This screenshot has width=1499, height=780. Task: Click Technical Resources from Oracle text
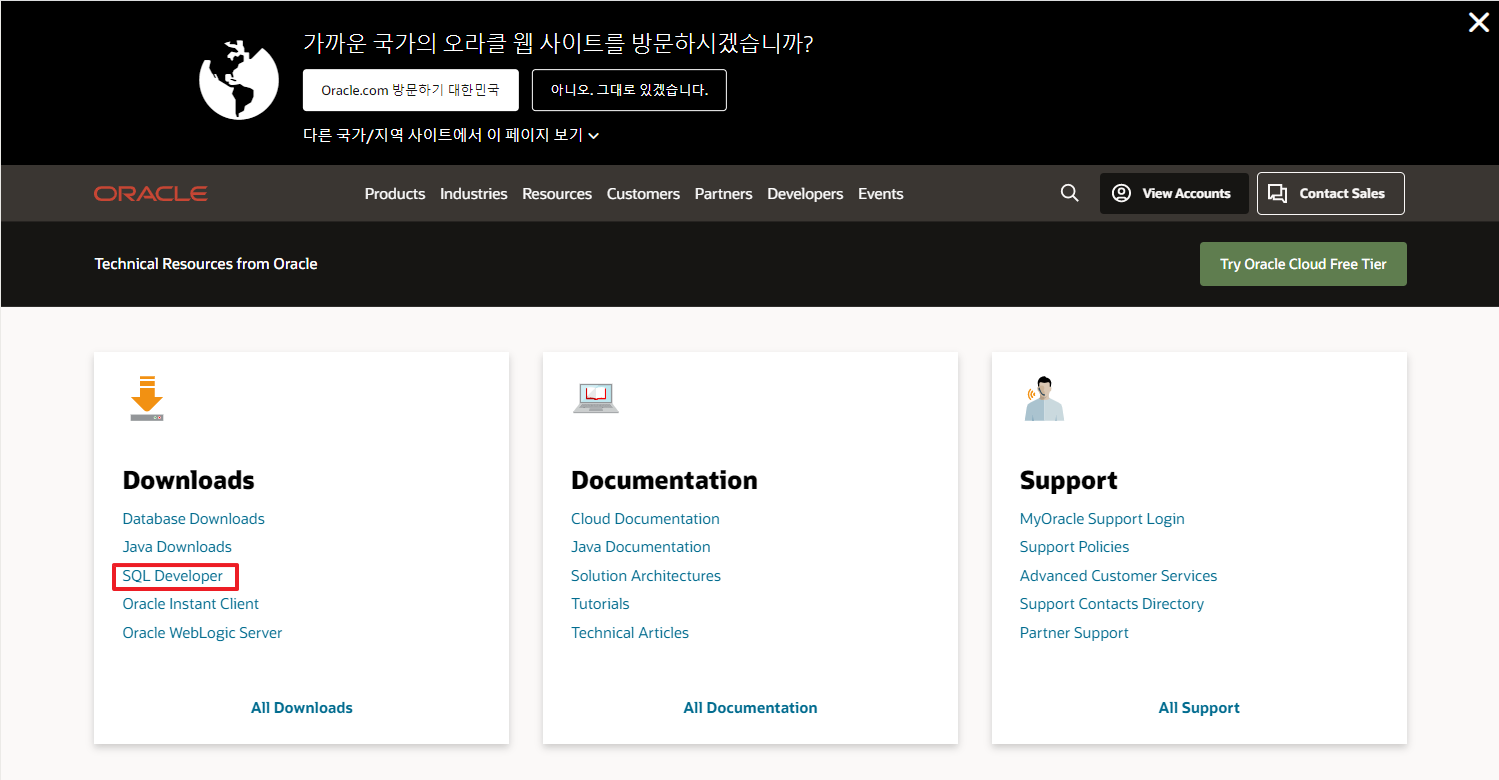pyautogui.click(x=206, y=264)
